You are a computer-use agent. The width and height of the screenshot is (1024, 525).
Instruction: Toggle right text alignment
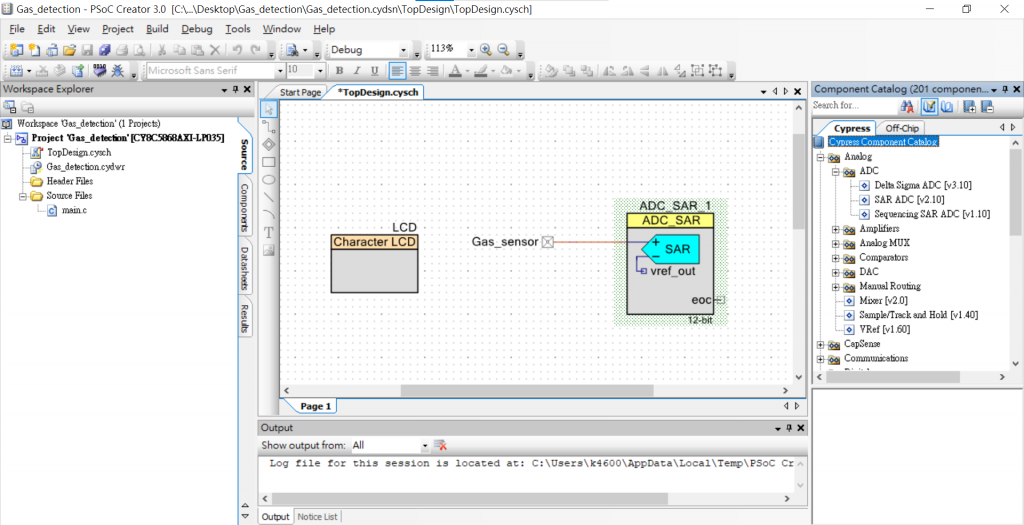(x=432, y=71)
